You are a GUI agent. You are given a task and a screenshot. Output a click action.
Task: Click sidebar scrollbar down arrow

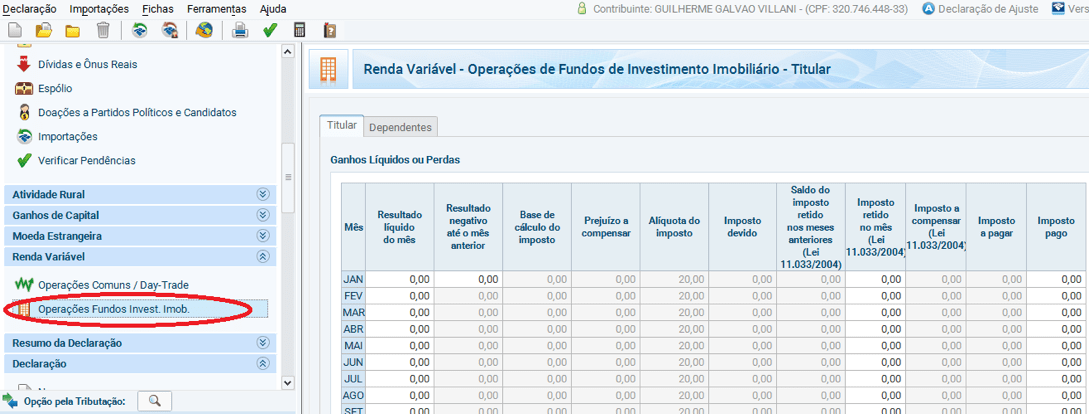pyautogui.click(x=288, y=383)
